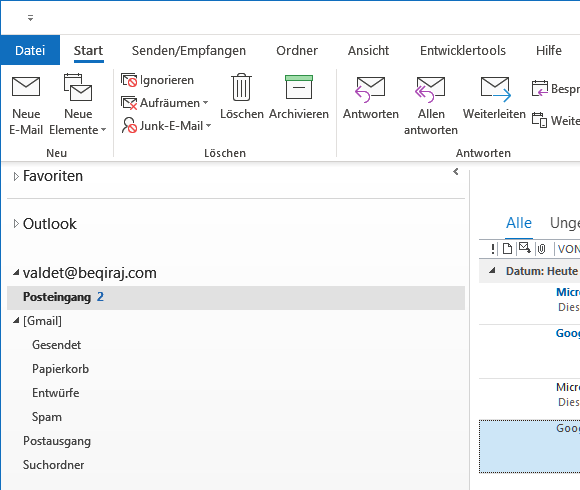Collapse the Datum: Heute group
This screenshot has height=490, width=580.
[492, 271]
